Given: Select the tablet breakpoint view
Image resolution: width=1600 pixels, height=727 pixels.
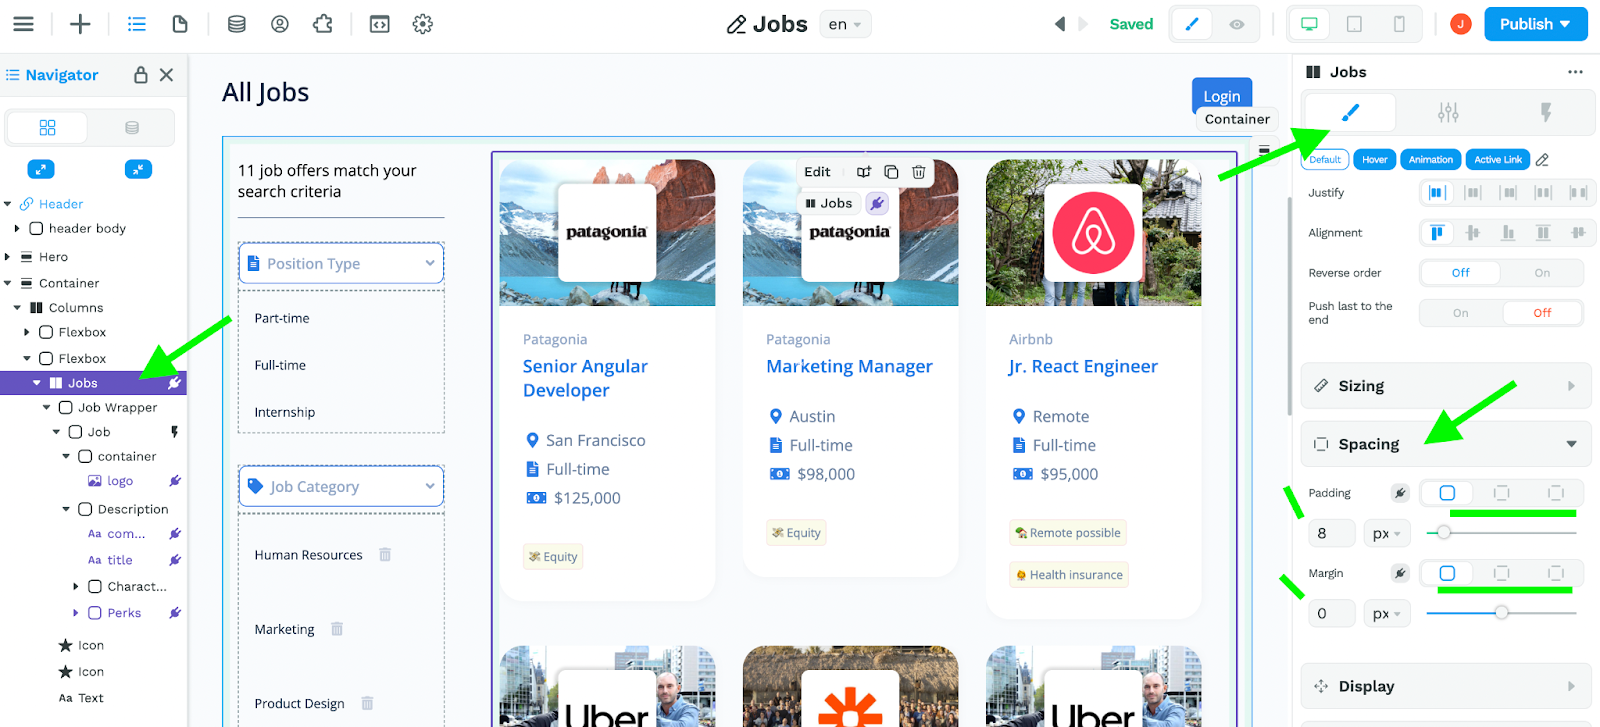Looking at the screenshot, I should coord(1354,24).
